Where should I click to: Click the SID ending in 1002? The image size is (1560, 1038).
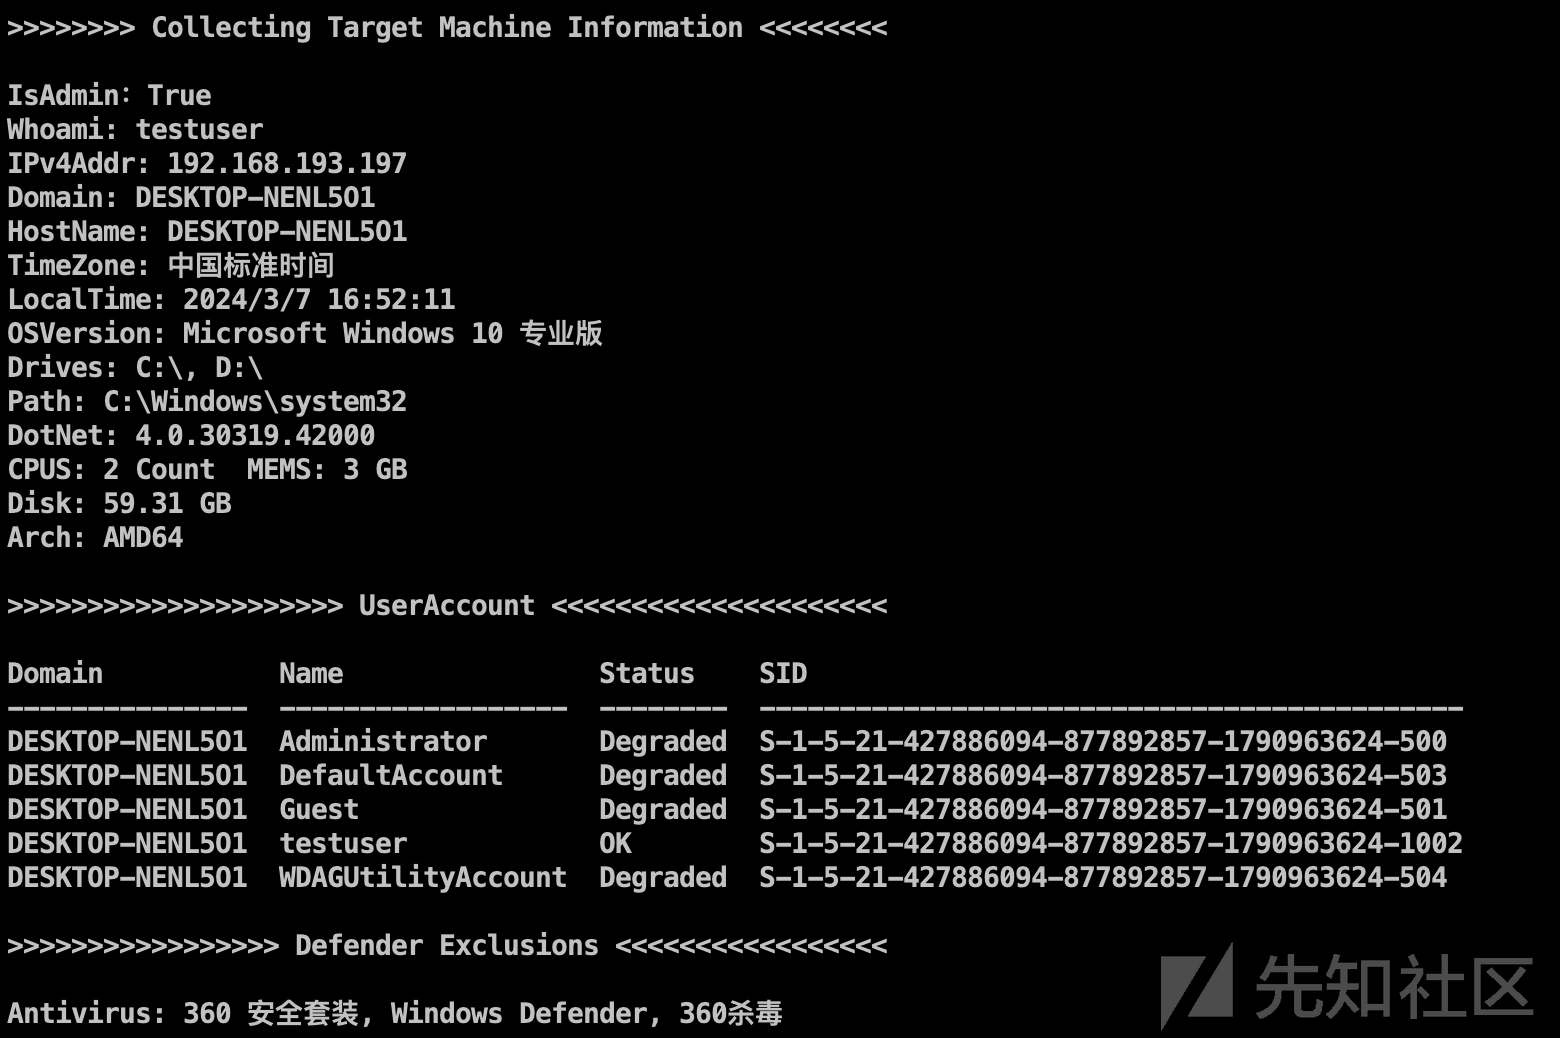coord(1111,843)
